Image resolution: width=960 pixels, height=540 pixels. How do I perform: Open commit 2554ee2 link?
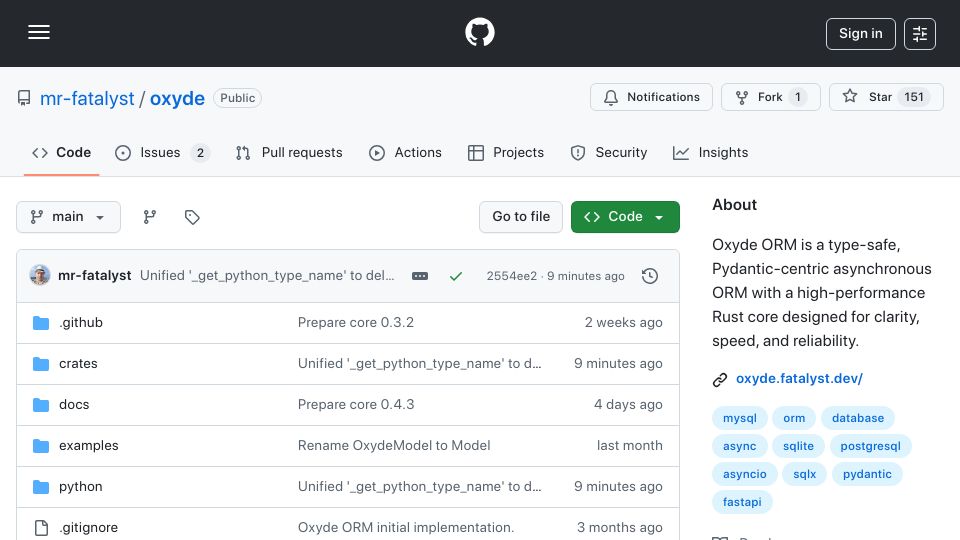click(x=511, y=276)
